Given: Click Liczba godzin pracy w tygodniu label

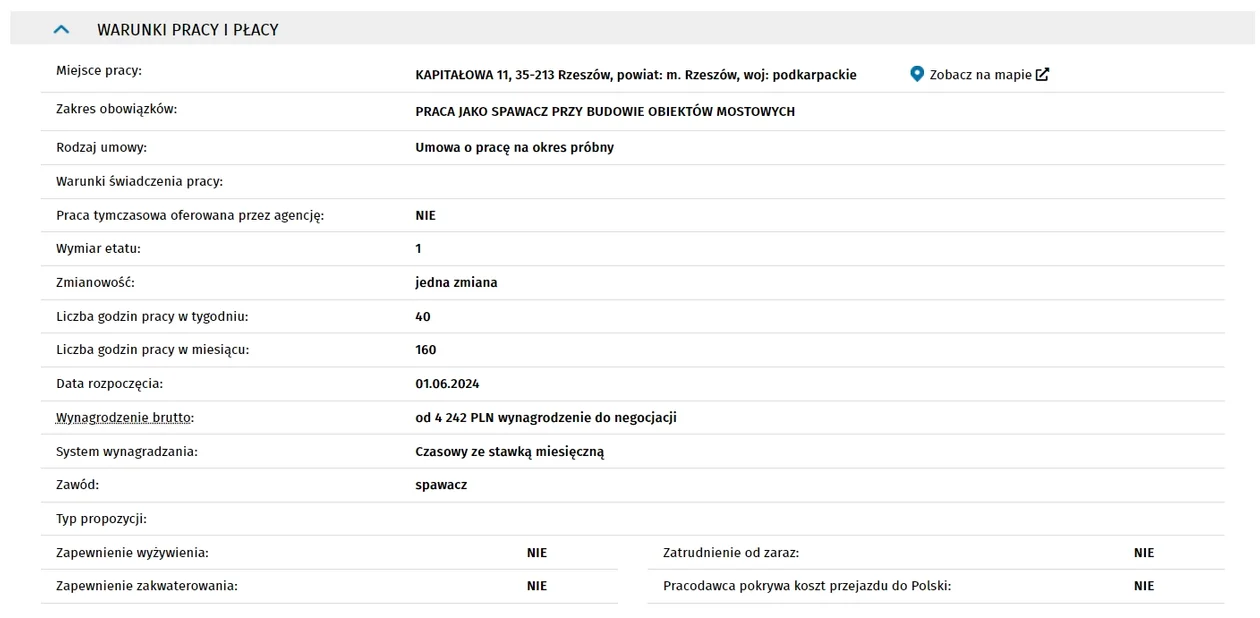Looking at the screenshot, I should [152, 317].
